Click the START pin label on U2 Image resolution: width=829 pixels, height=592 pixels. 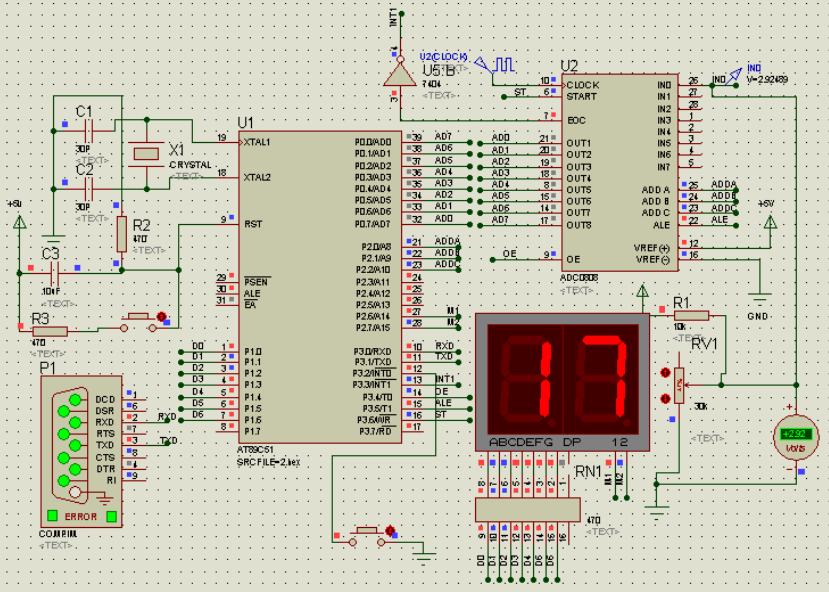(582, 96)
